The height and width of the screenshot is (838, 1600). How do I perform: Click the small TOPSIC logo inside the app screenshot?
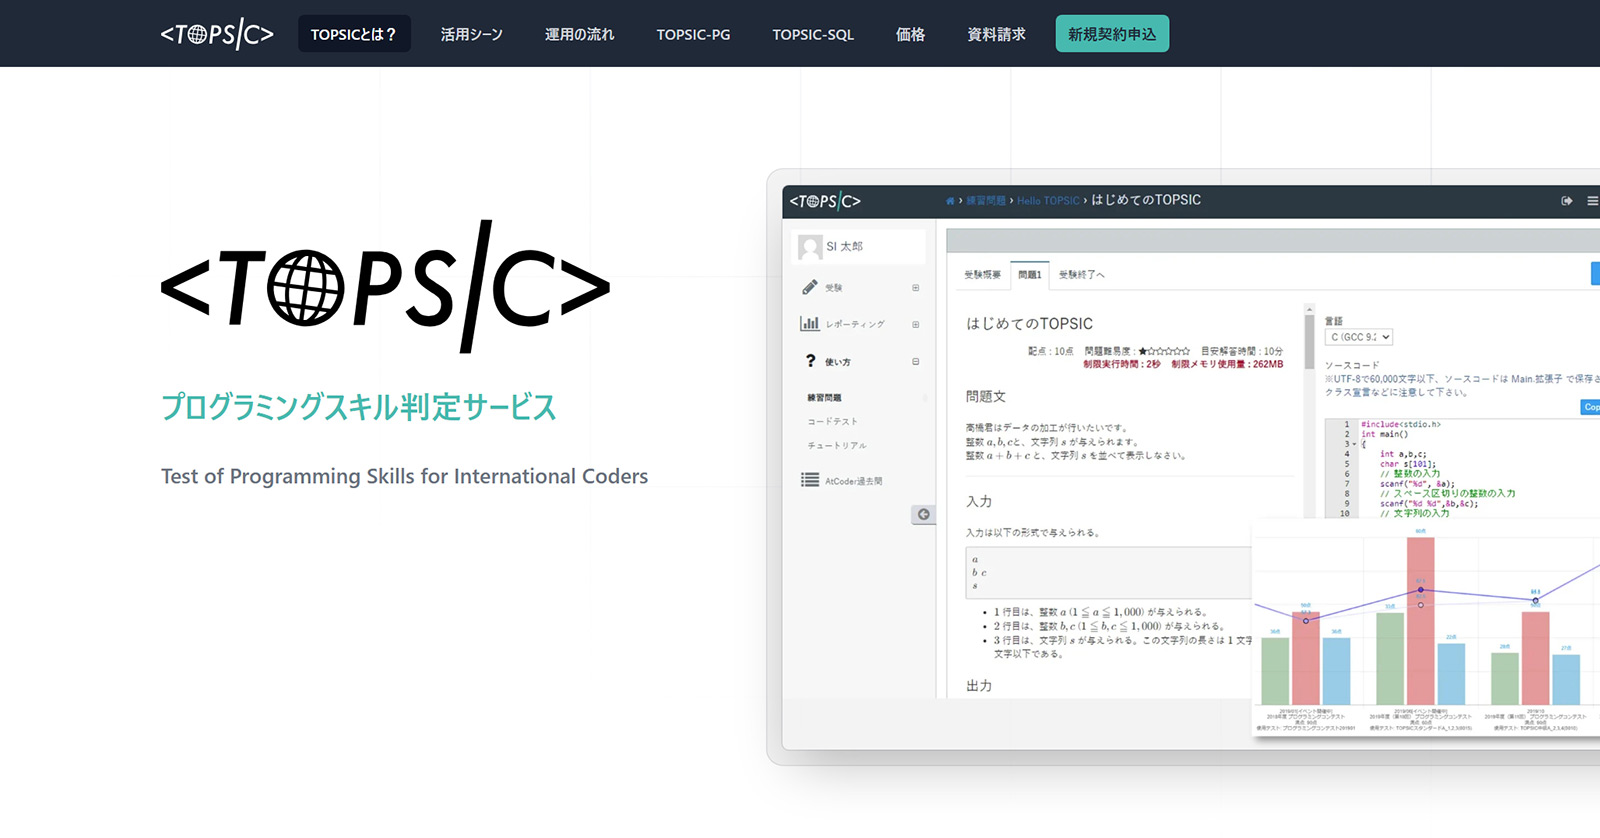click(x=825, y=201)
